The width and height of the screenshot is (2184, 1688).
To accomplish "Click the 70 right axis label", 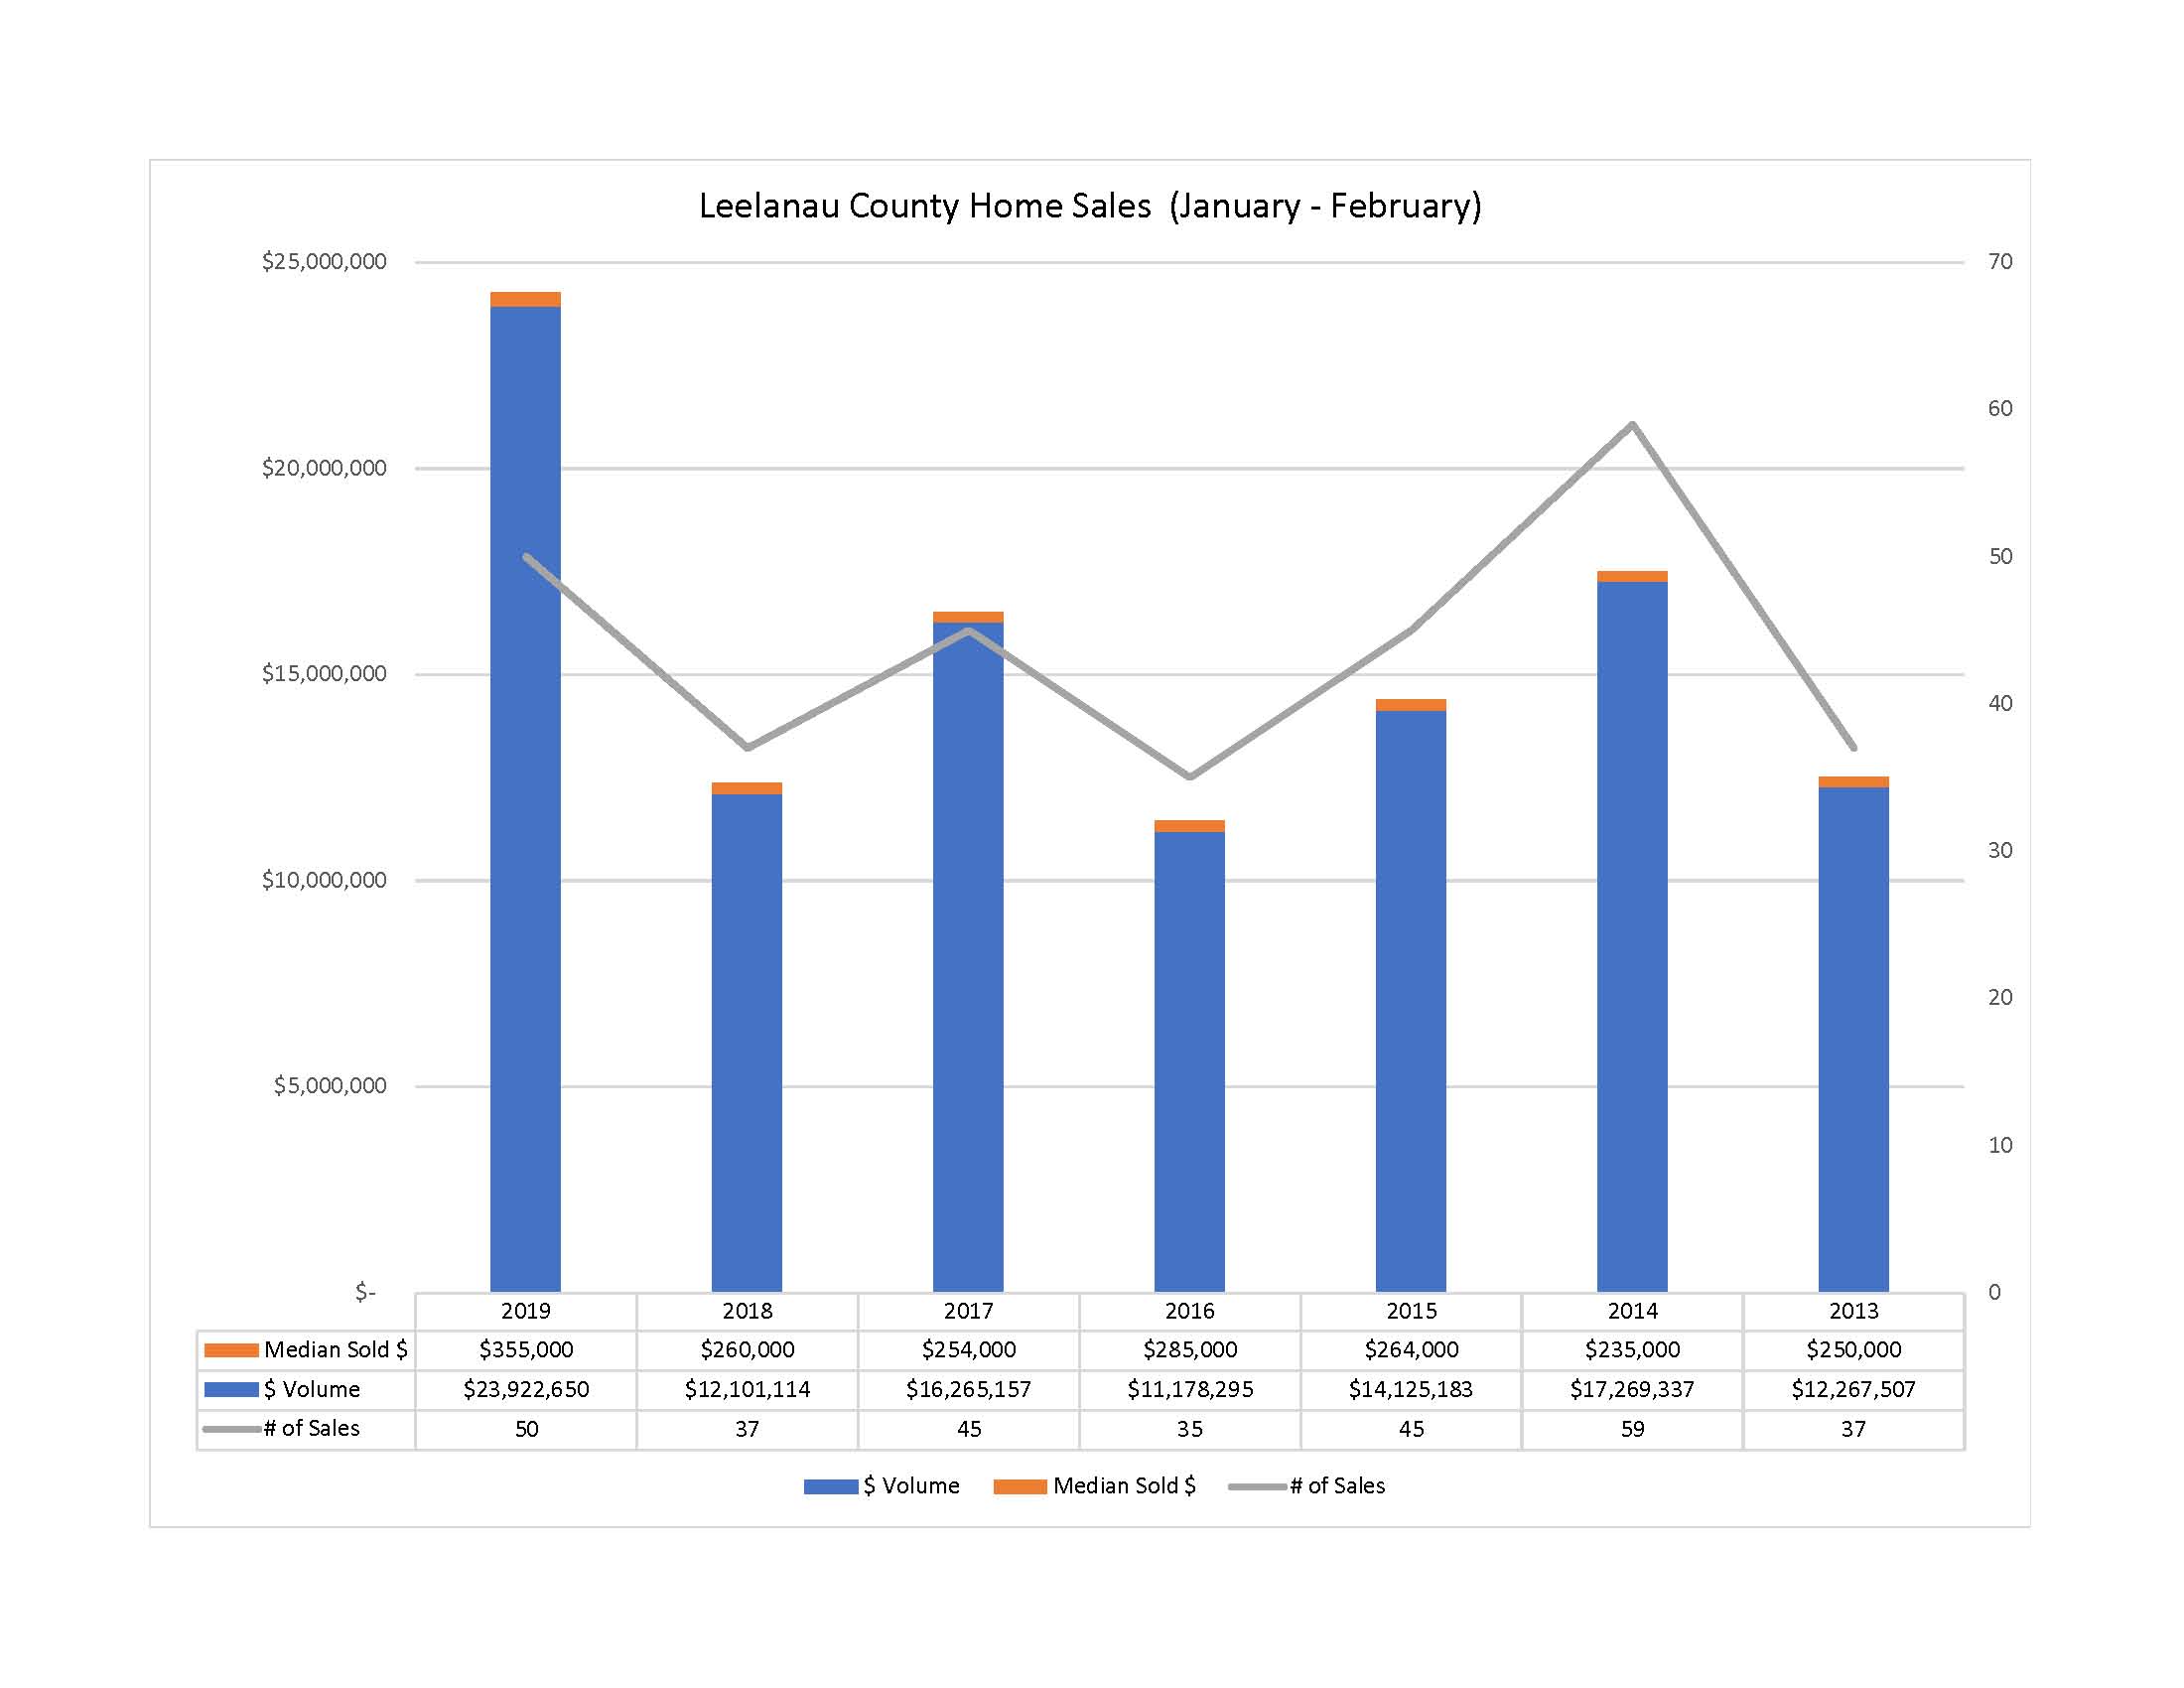I will tap(2000, 262).
